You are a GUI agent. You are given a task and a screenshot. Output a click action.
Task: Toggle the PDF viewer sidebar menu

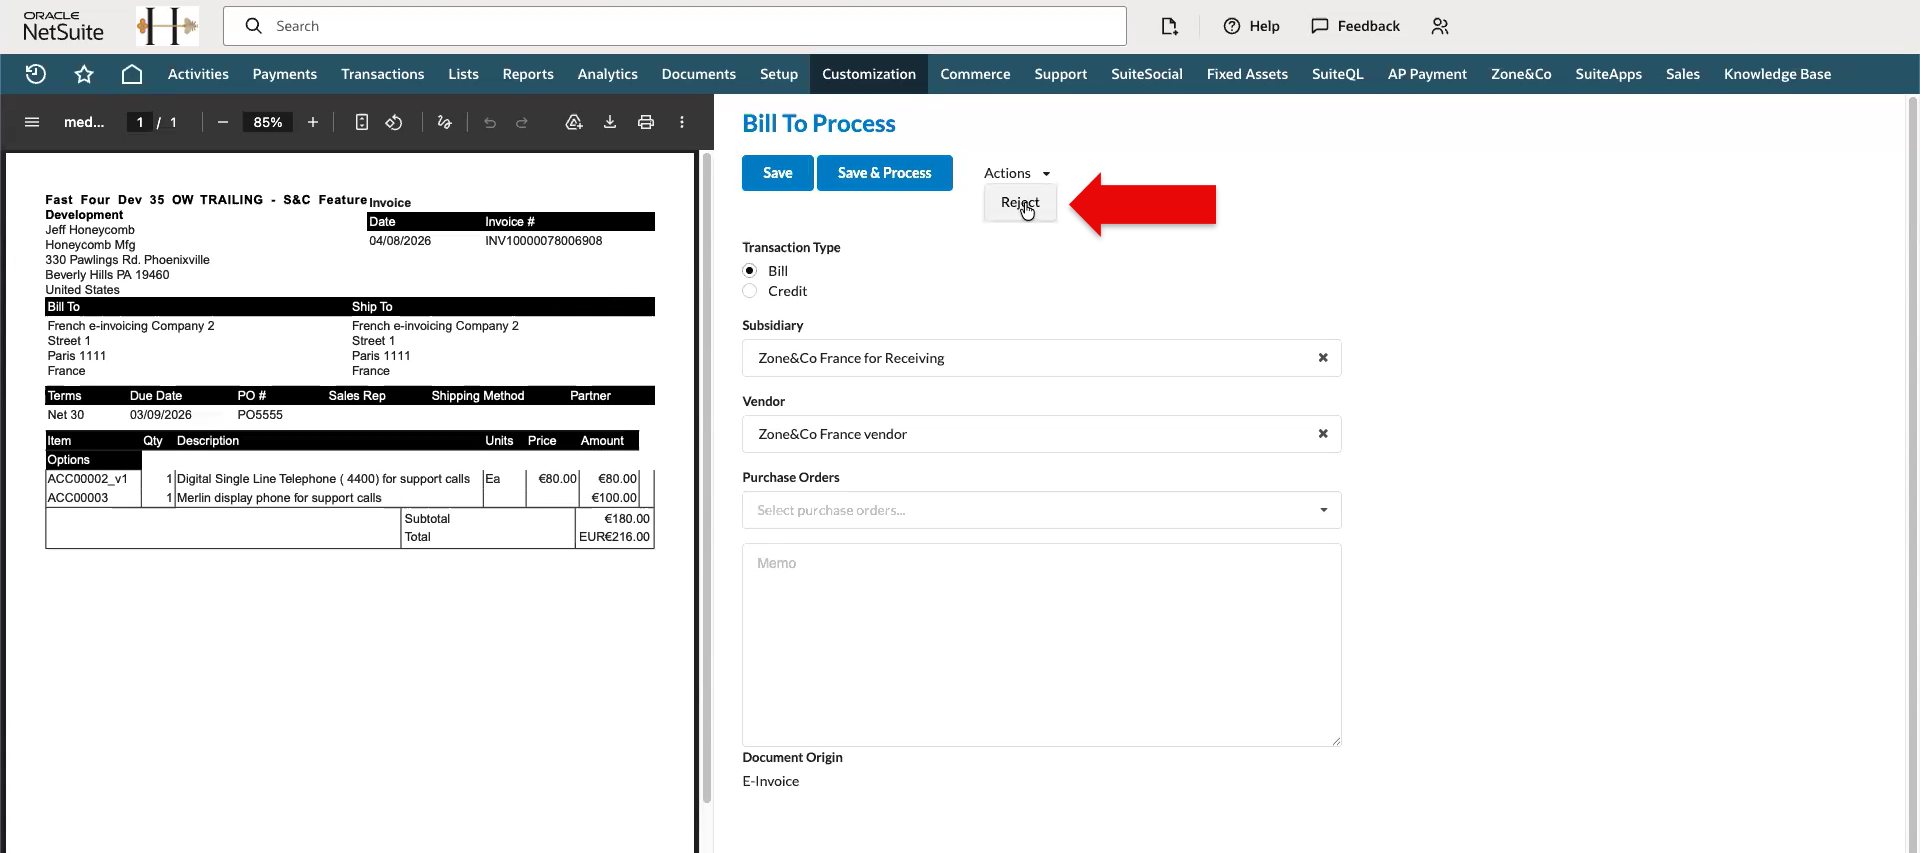coord(32,122)
